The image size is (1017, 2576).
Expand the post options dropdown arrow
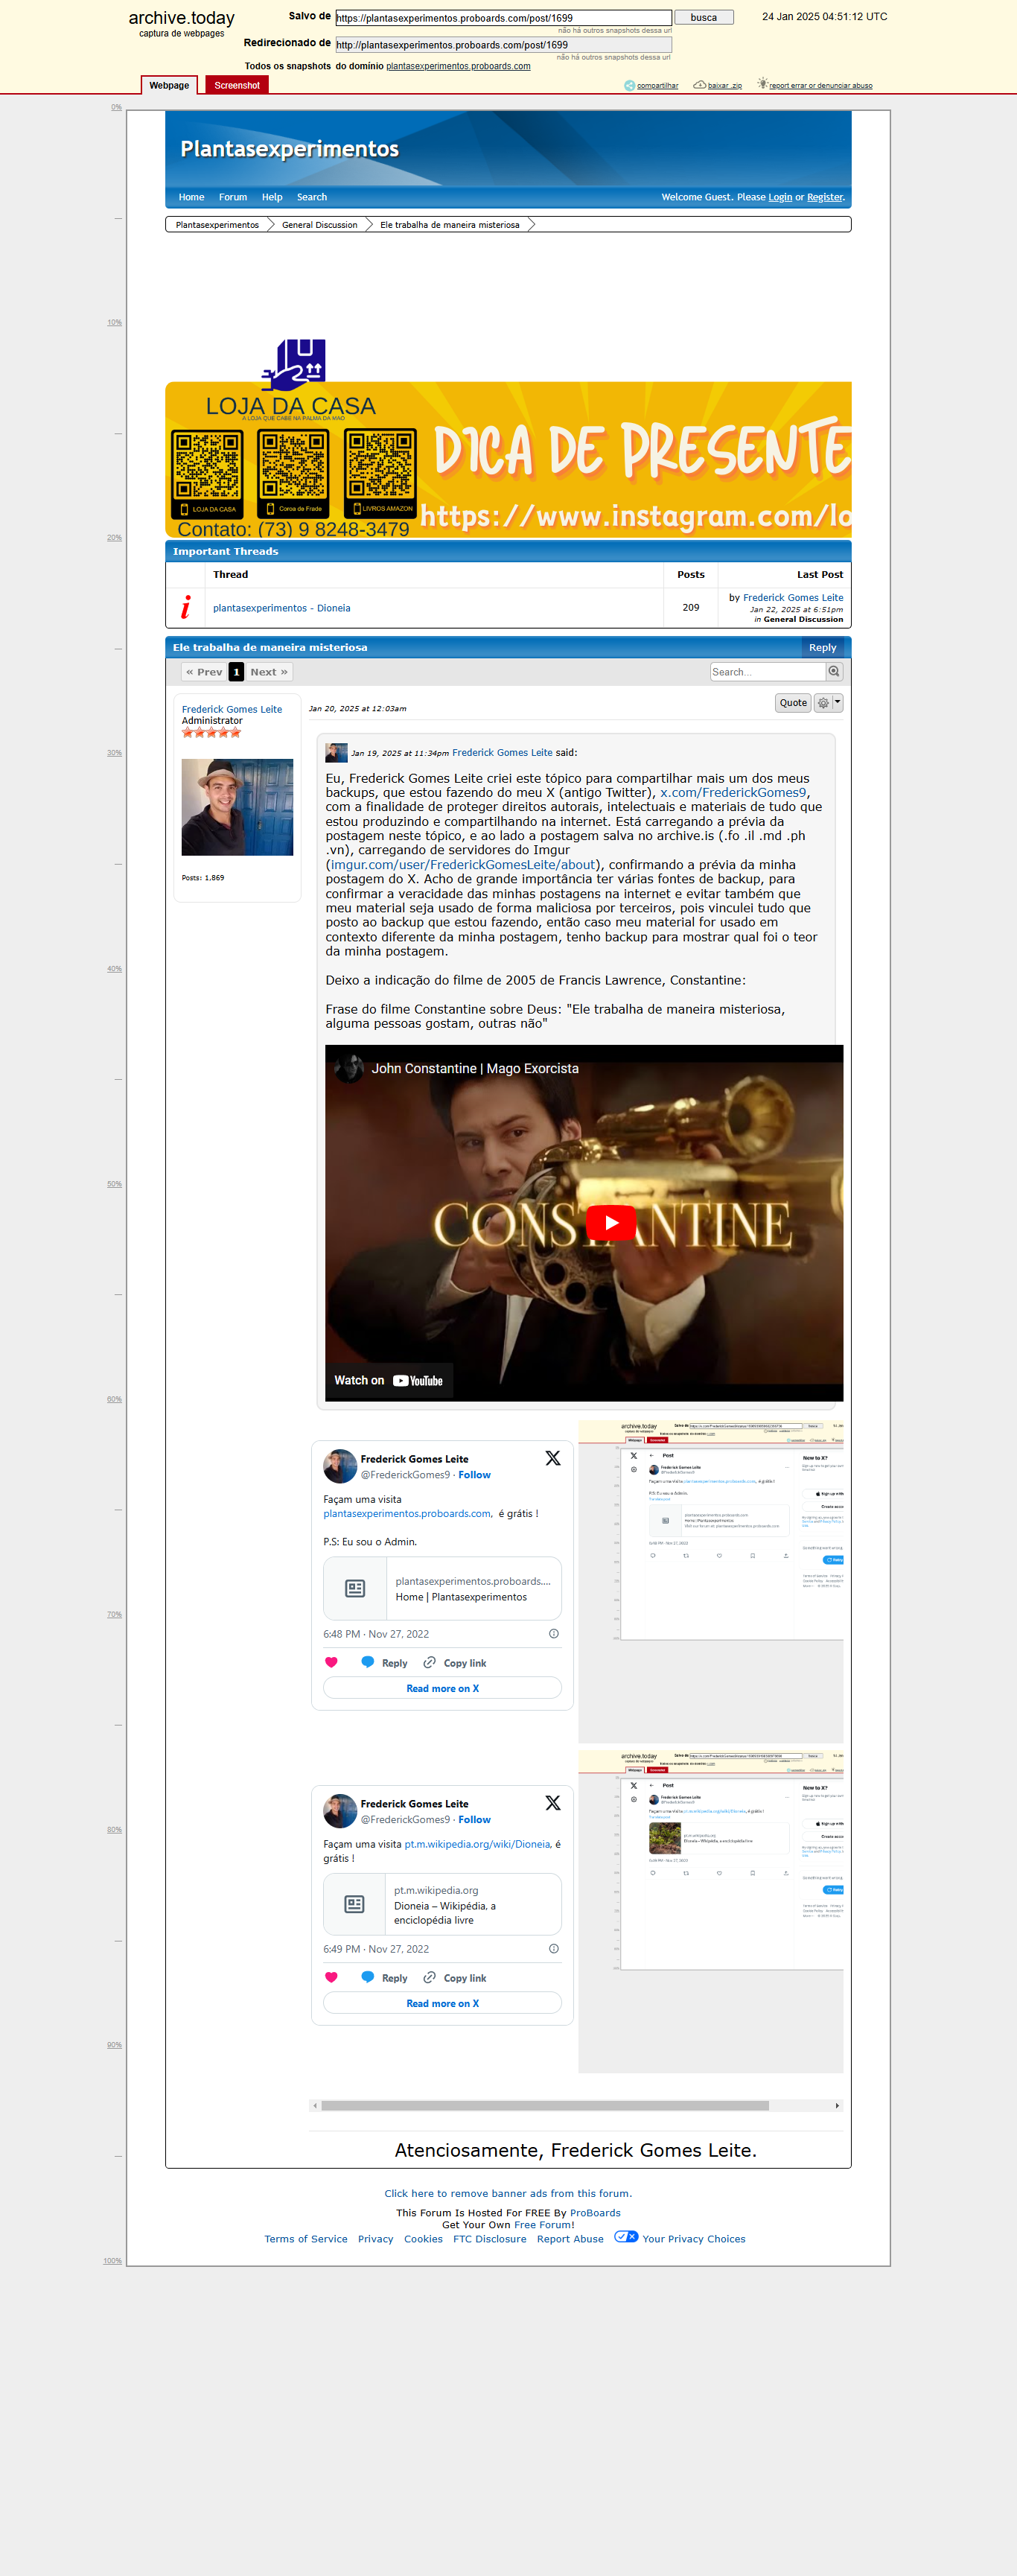[838, 703]
